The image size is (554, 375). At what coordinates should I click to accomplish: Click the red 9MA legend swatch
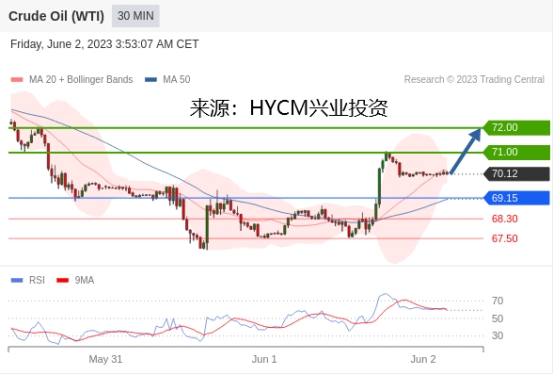tap(63, 281)
